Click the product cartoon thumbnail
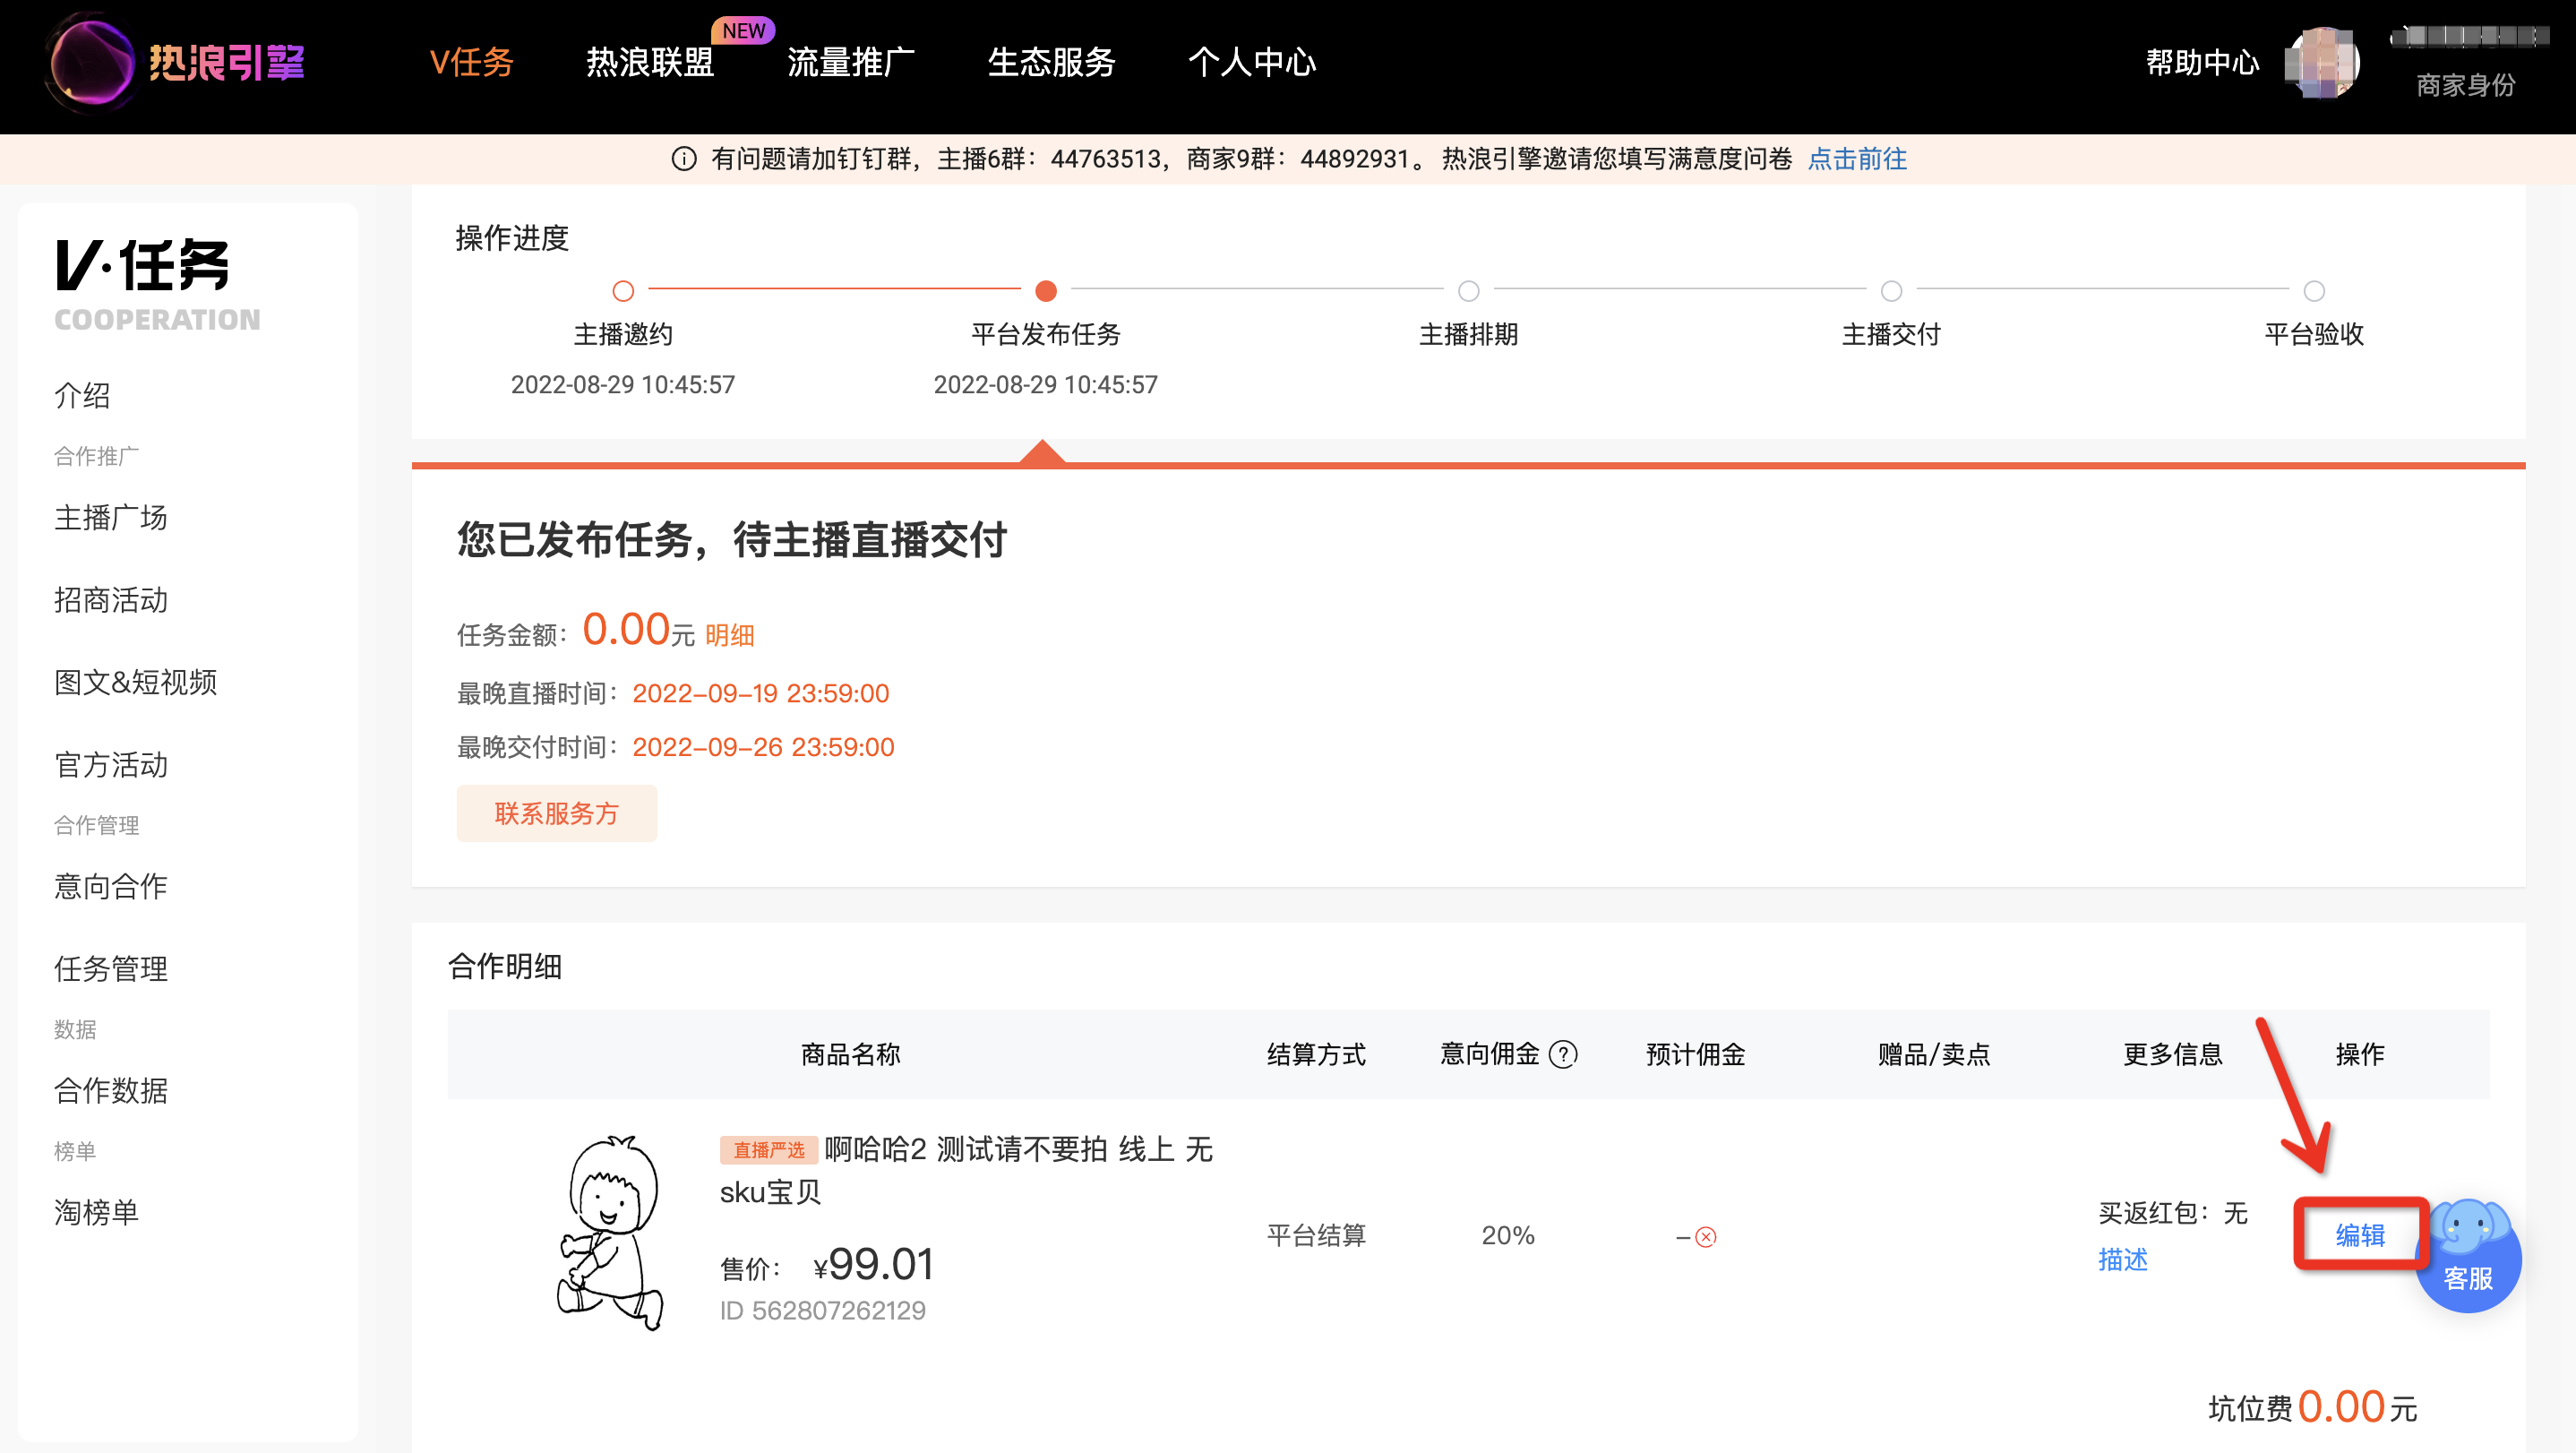2576x1453 pixels. [611, 1232]
